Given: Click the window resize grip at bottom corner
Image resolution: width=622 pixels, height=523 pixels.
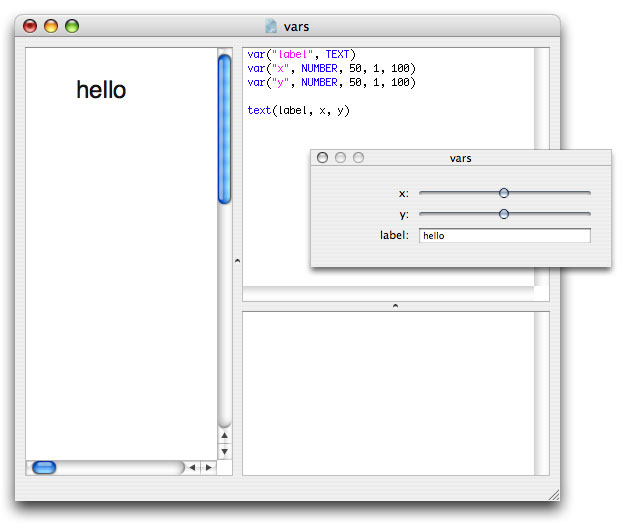Looking at the screenshot, I should 554,495.
